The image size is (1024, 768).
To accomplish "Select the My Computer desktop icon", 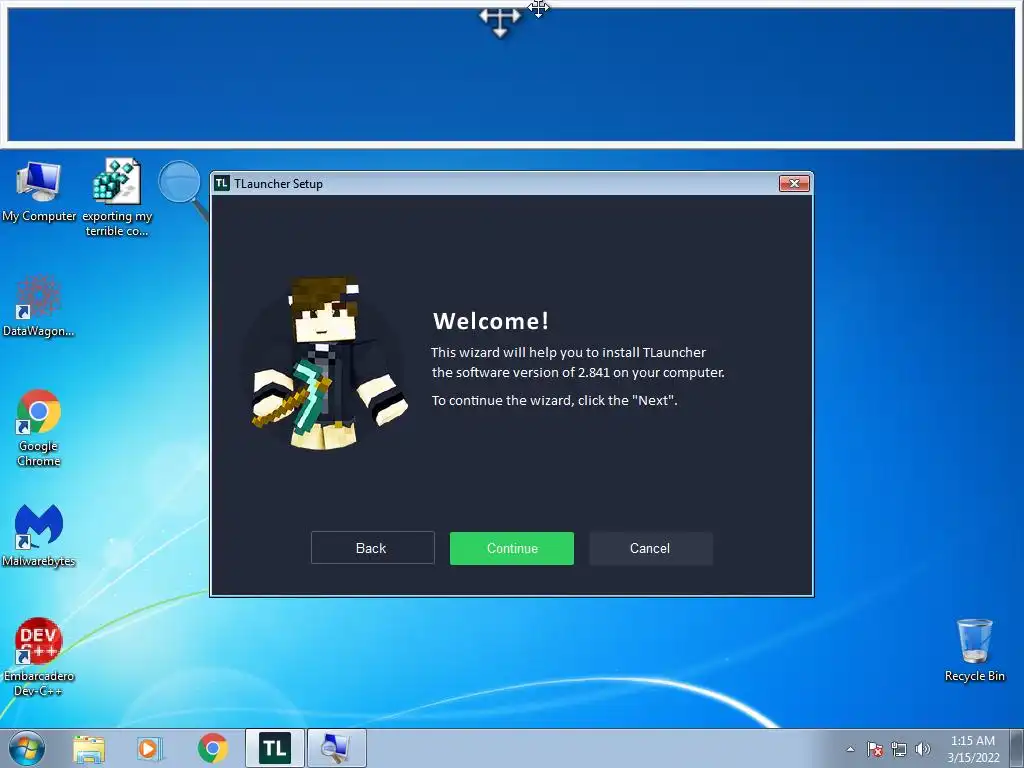I will [x=39, y=191].
